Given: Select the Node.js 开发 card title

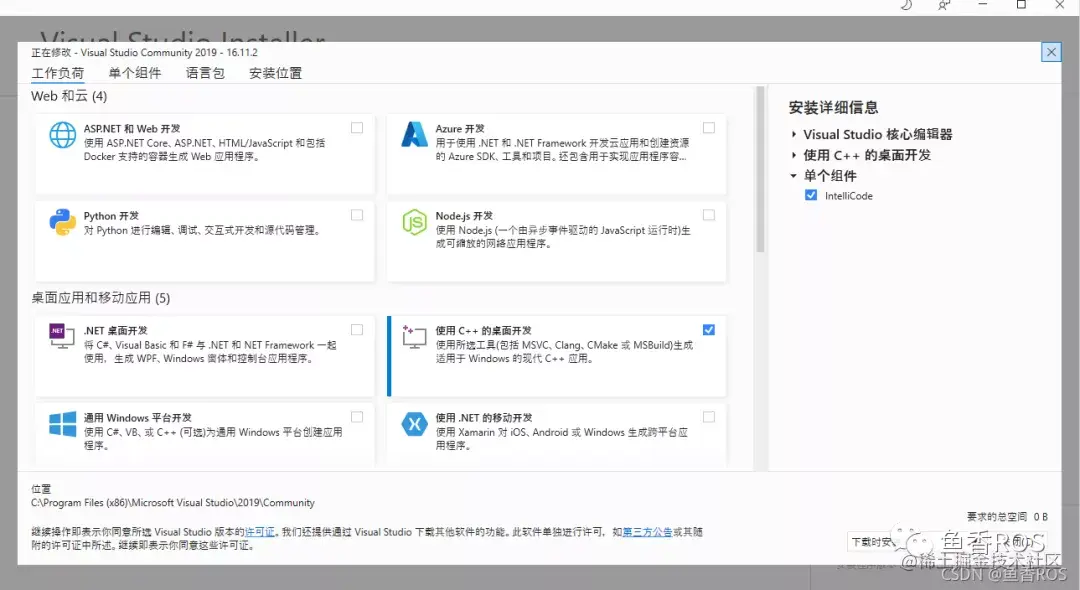Looking at the screenshot, I should tap(464, 216).
